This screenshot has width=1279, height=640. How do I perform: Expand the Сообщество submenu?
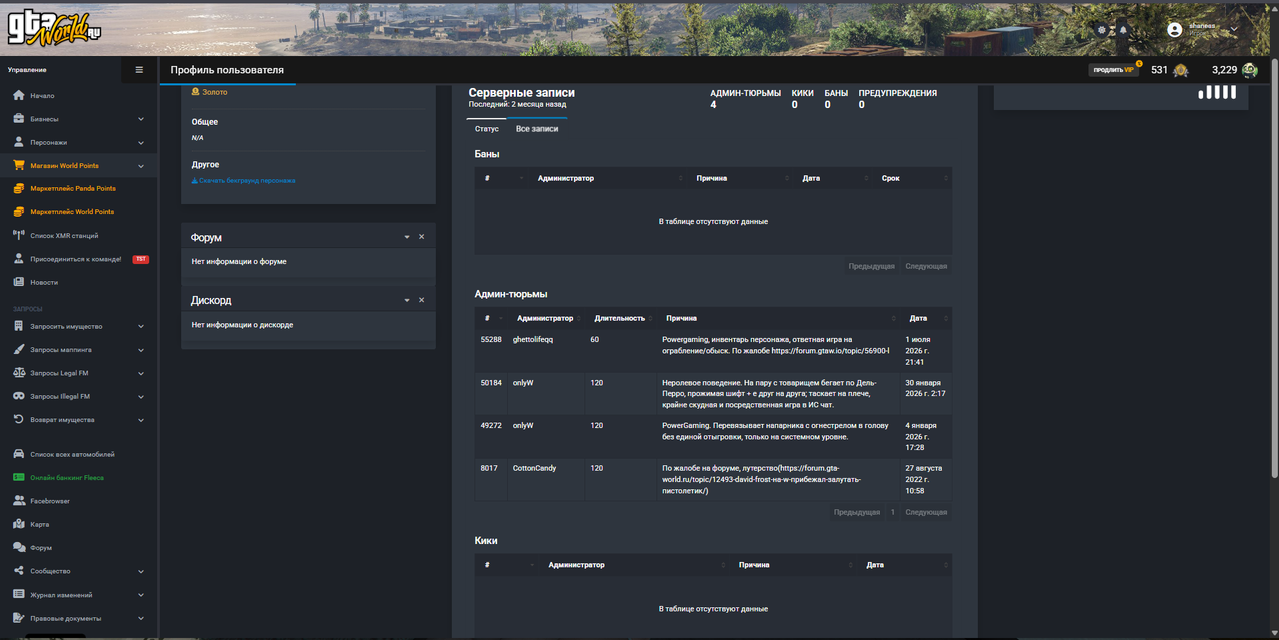[141, 571]
